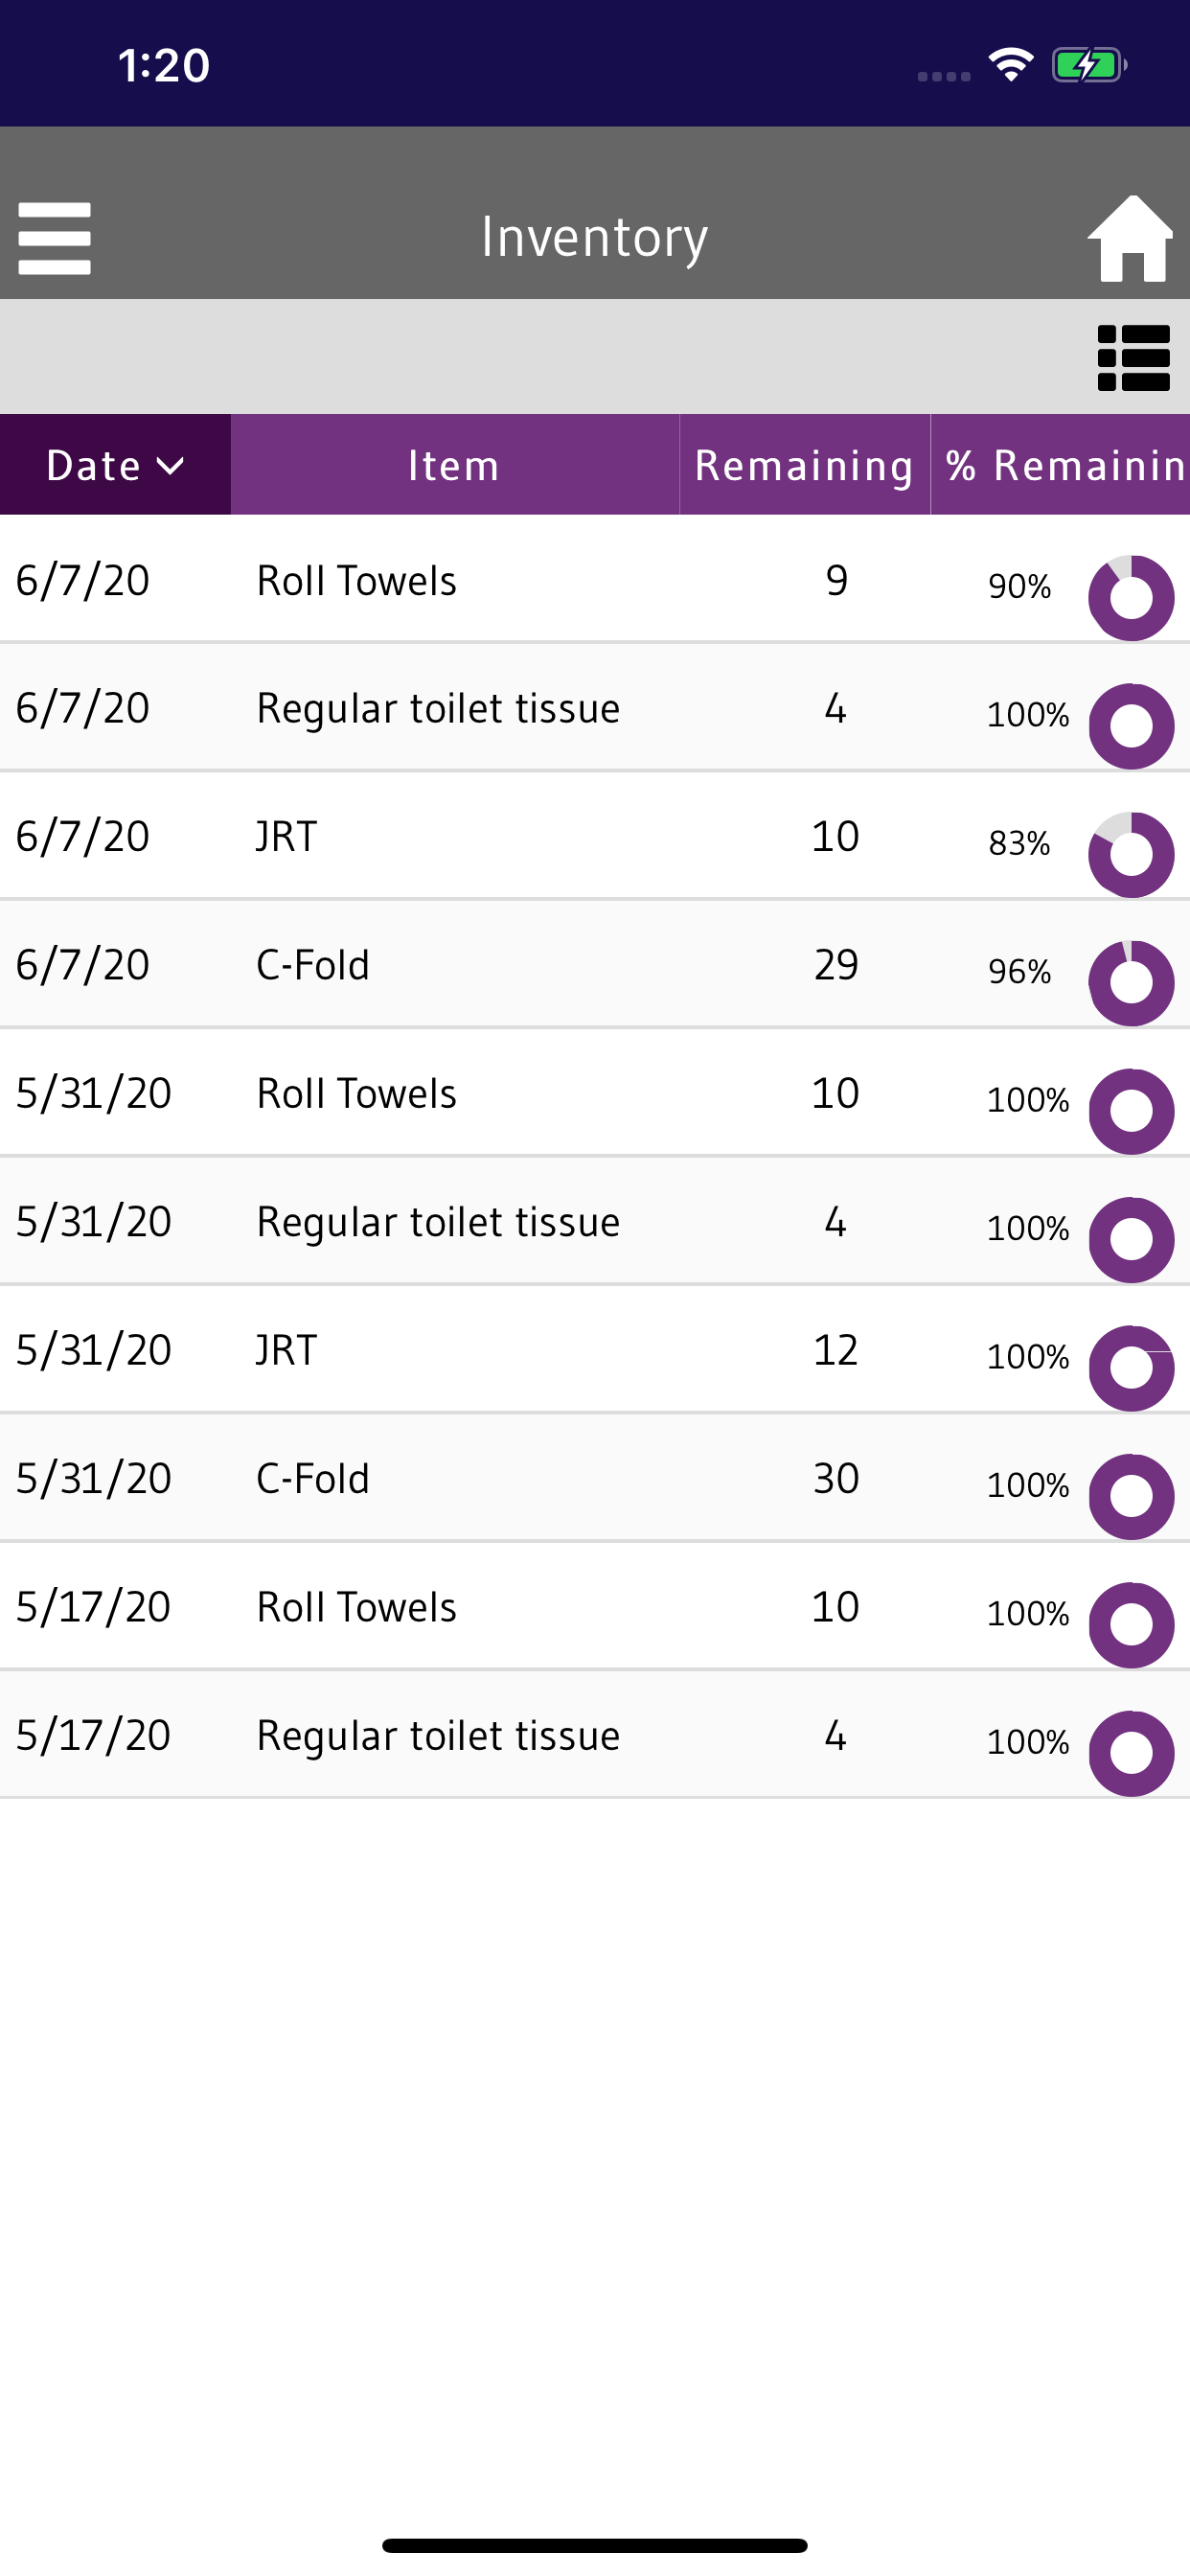Screen dimensions: 1190x2576
Task: Tap the 96% donut chart for C-Fold
Action: coord(1131,983)
